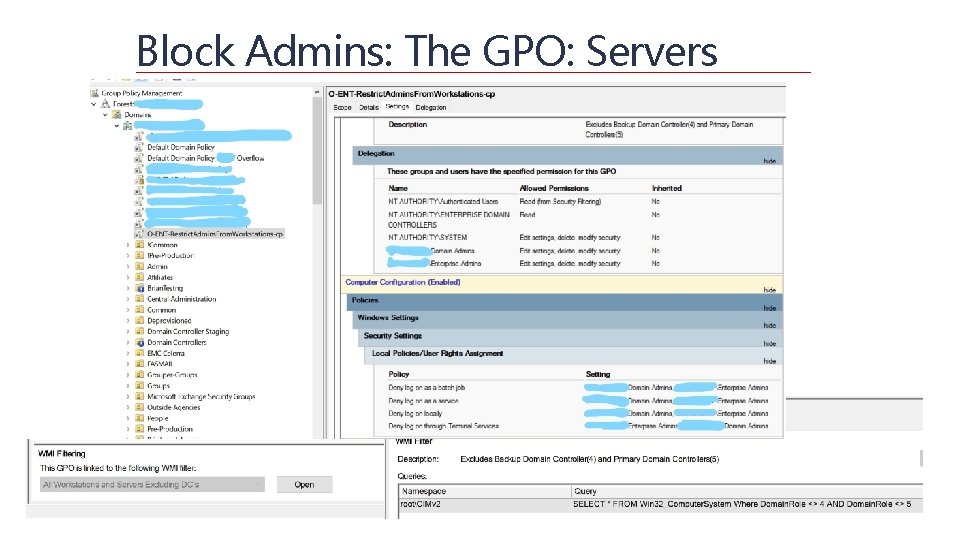The width and height of the screenshot is (960, 540).
Task: Select the Outside Agencies tree item
Action: (x=173, y=407)
